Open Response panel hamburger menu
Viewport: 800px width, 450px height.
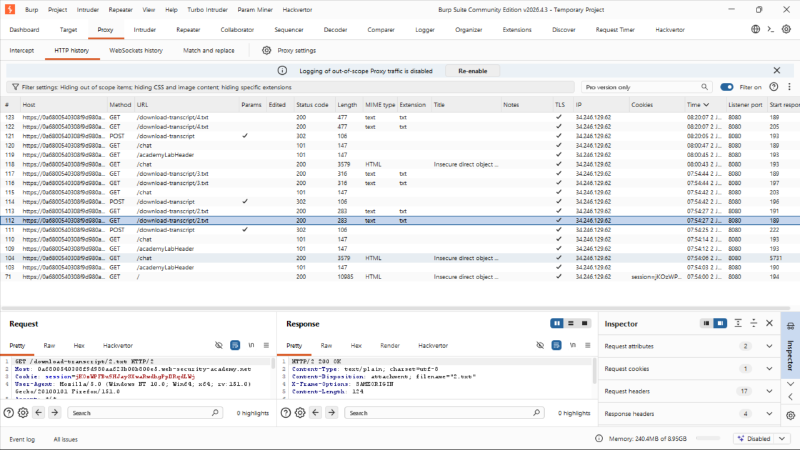tap(588, 345)
